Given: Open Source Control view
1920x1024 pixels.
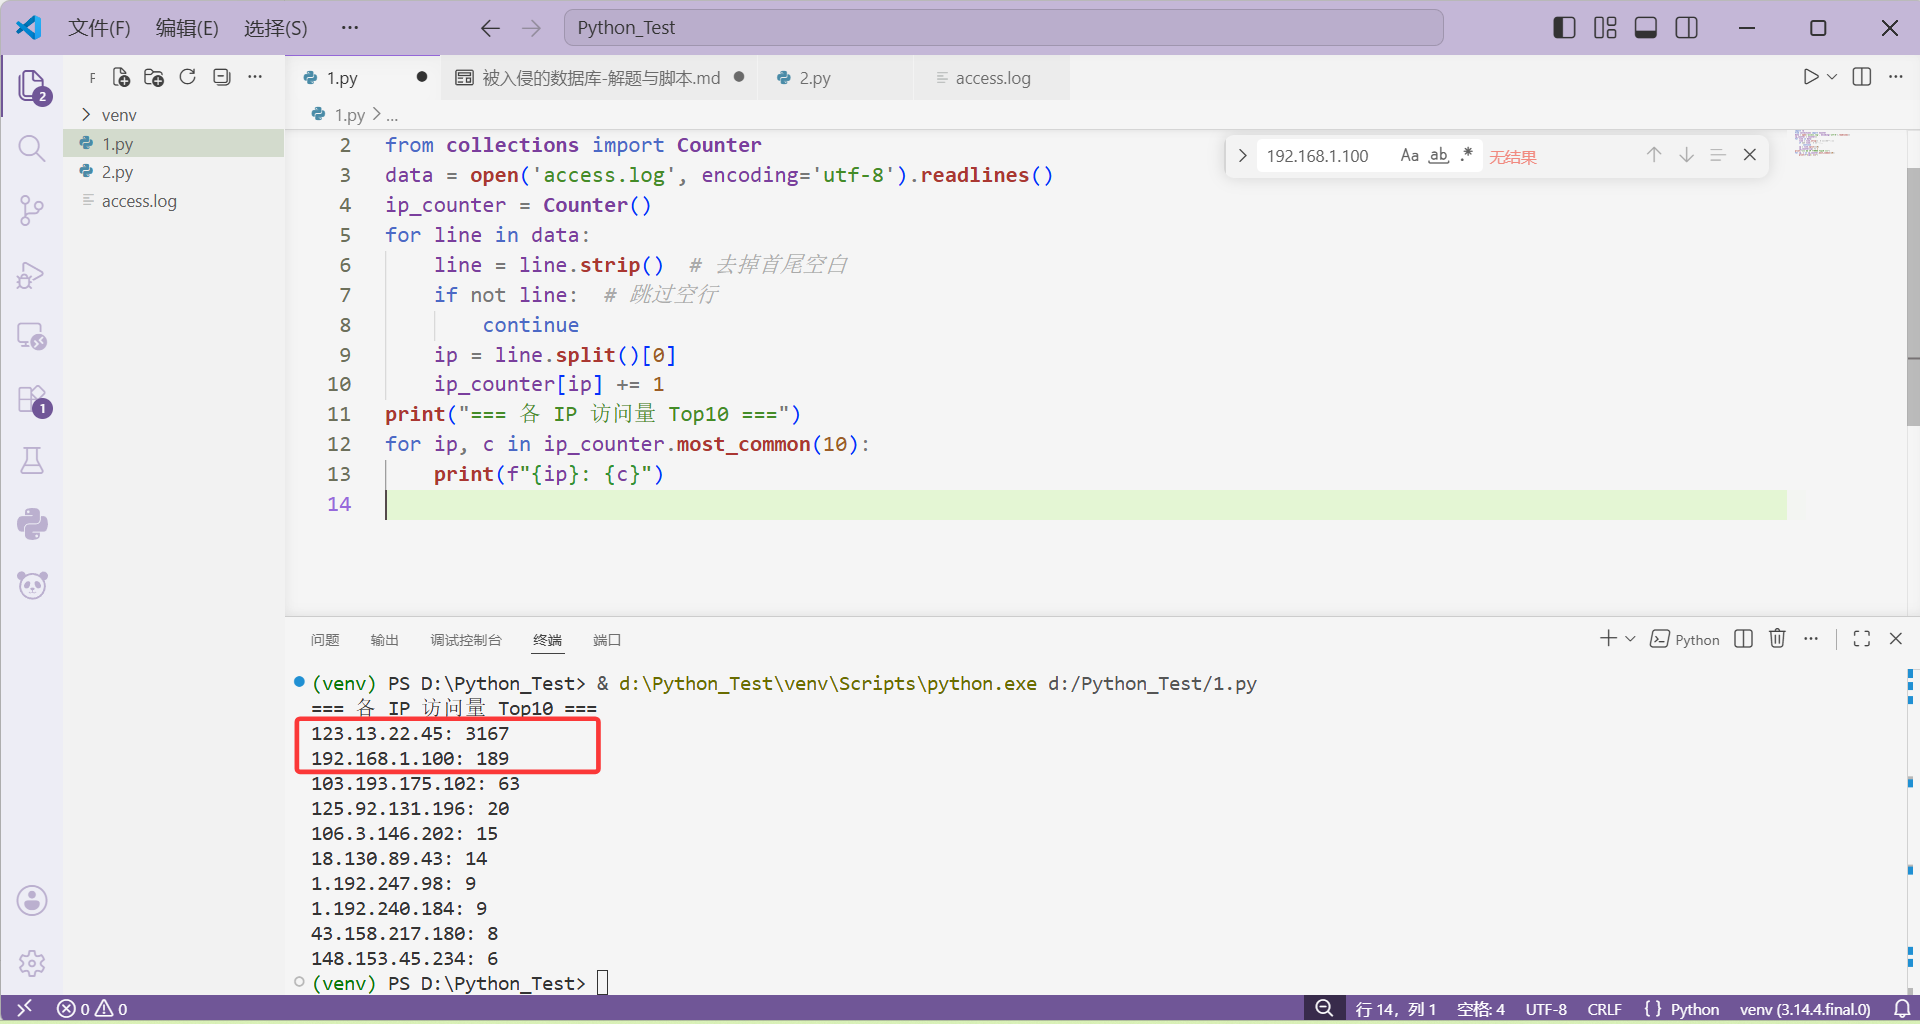Looking at the screenshot, I should pos(32,211).
